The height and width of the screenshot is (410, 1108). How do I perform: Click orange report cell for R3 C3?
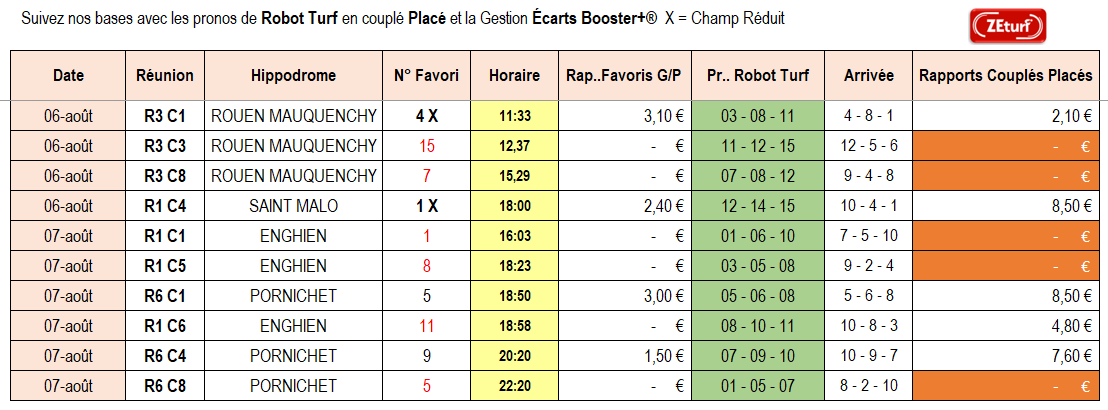click(1006, 146)
